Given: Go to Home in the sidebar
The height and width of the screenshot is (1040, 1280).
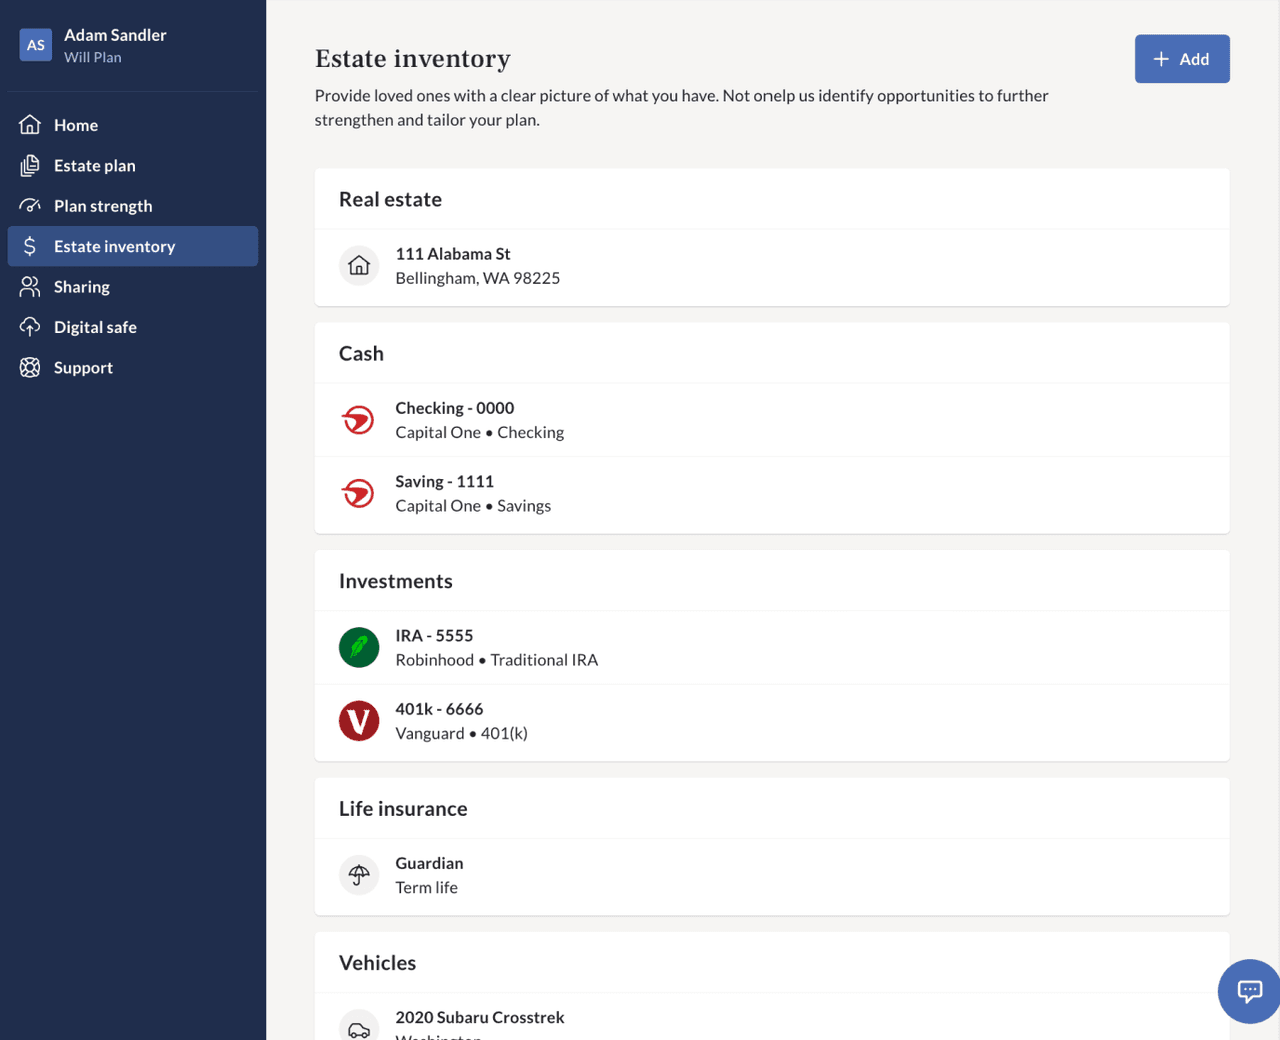Looking at the screenshot, I should click(x=76, y=125).
